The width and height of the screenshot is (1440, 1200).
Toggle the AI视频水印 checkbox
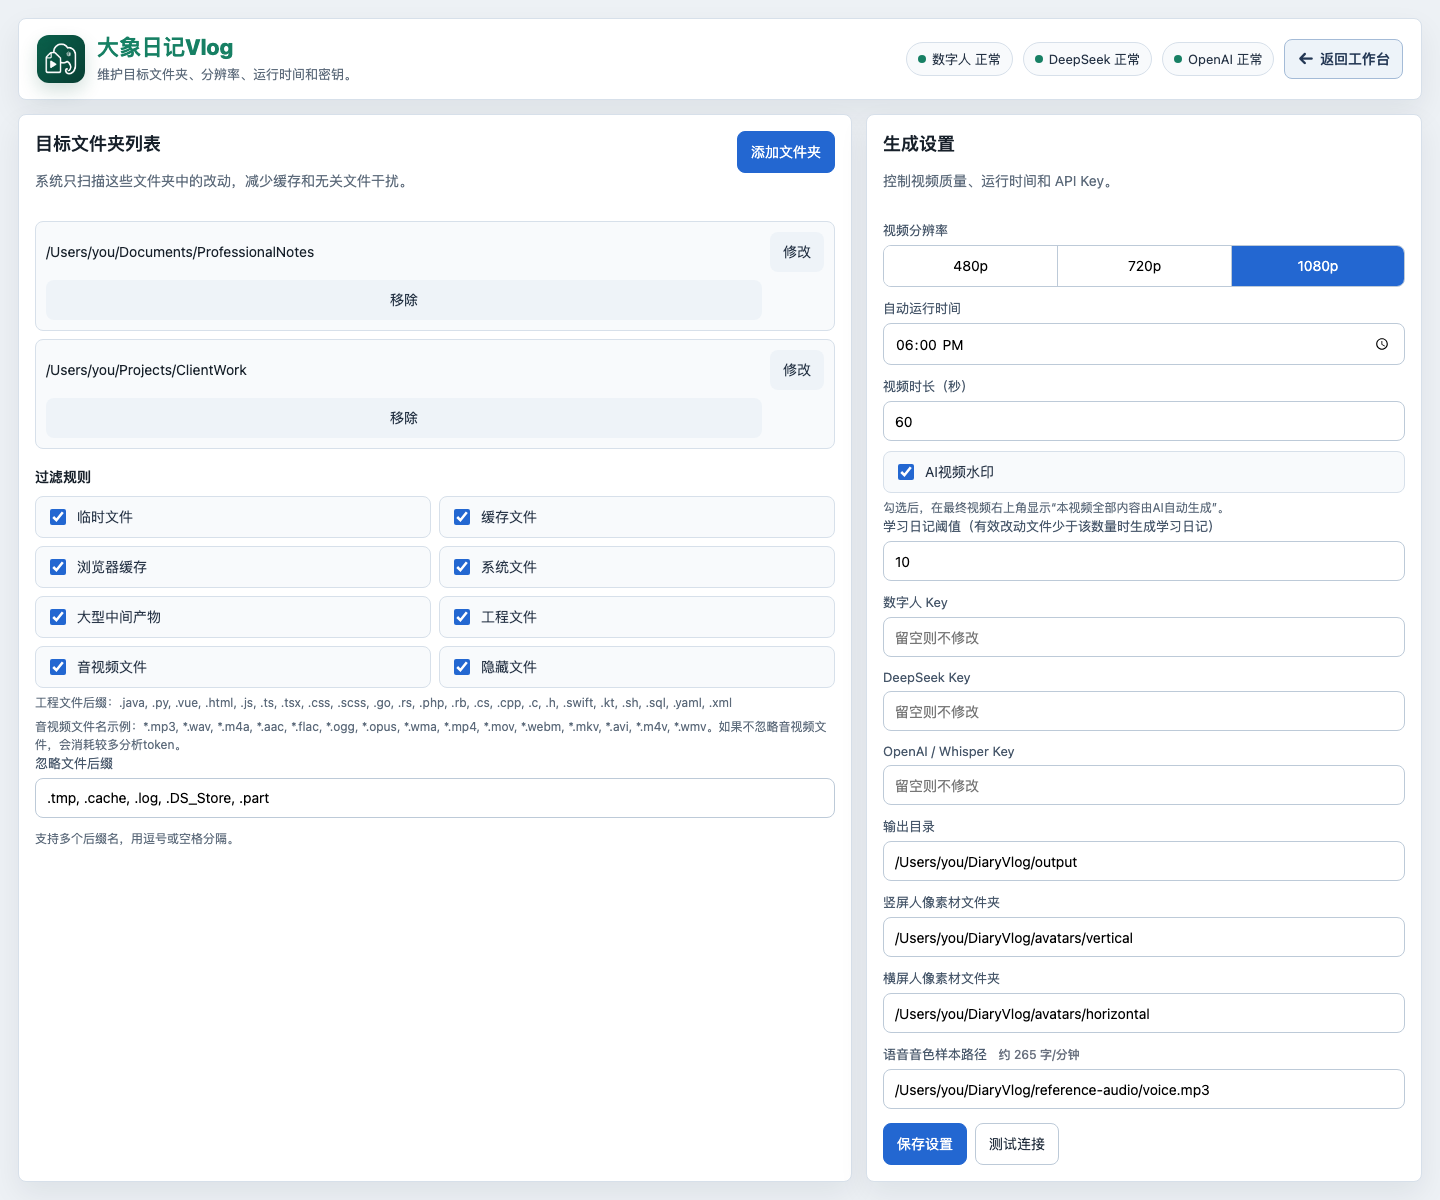906,472
